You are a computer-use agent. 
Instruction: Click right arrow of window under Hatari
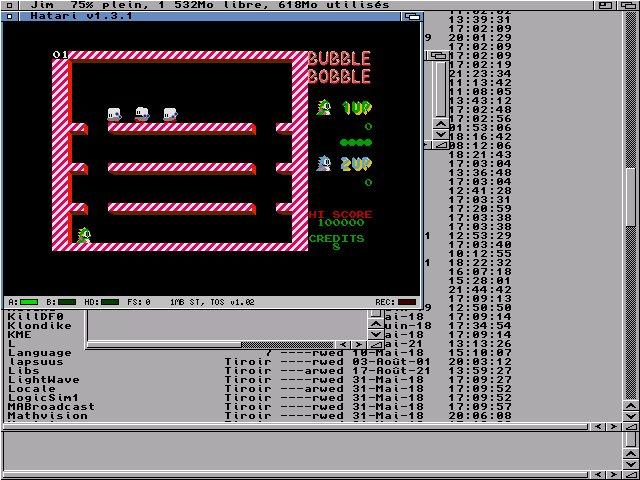click(x=359, y=345)
